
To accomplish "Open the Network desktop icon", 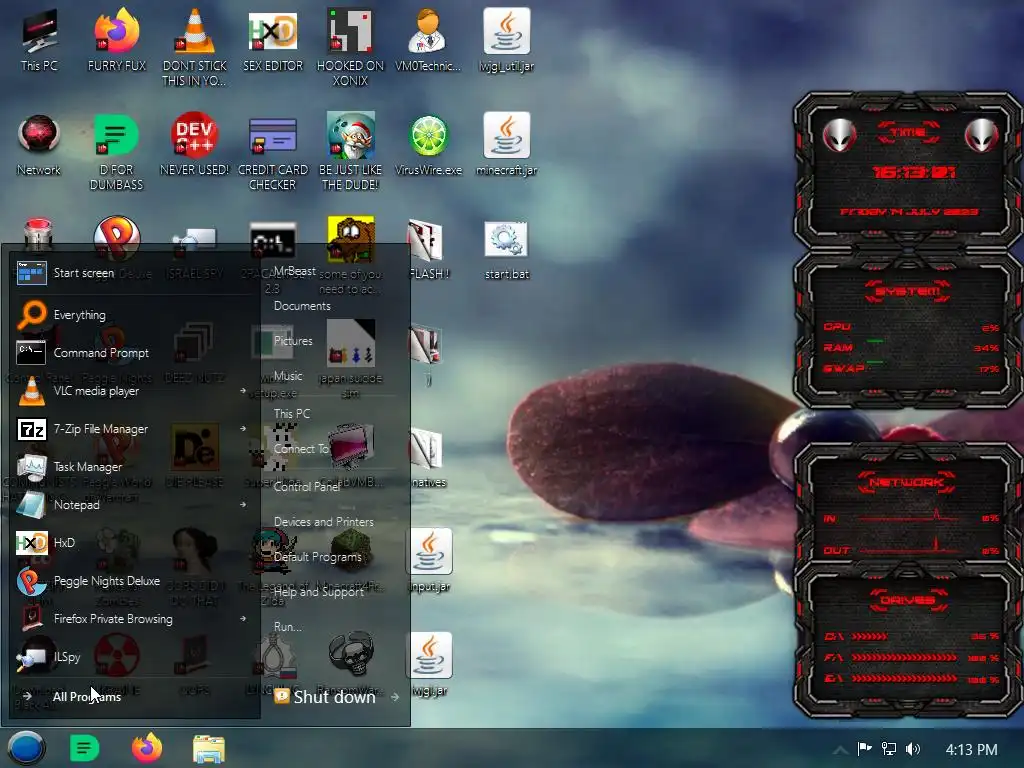I will pyautogui.click(x=39, y=145).
